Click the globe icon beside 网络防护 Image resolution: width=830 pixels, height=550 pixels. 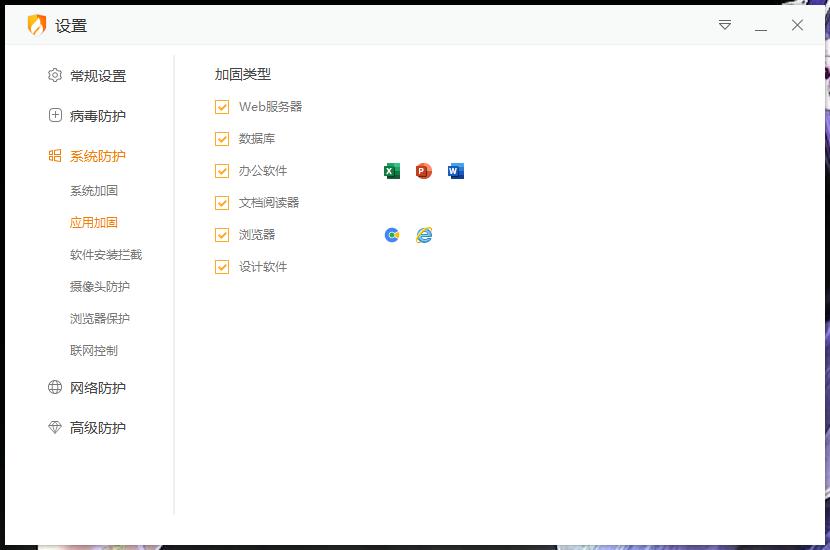coord(55,387)
